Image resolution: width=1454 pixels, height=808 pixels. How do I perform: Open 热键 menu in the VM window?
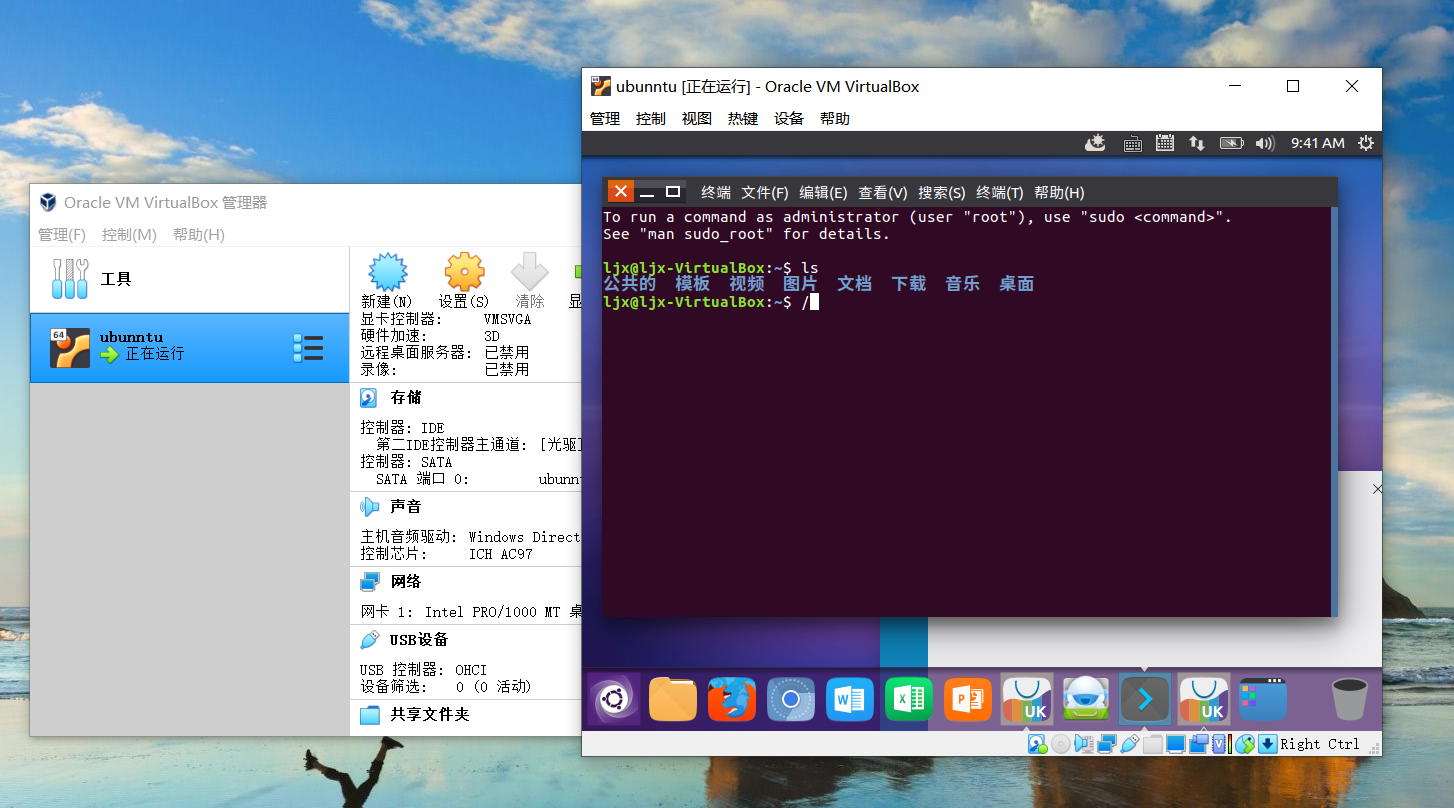coord(743,118)
